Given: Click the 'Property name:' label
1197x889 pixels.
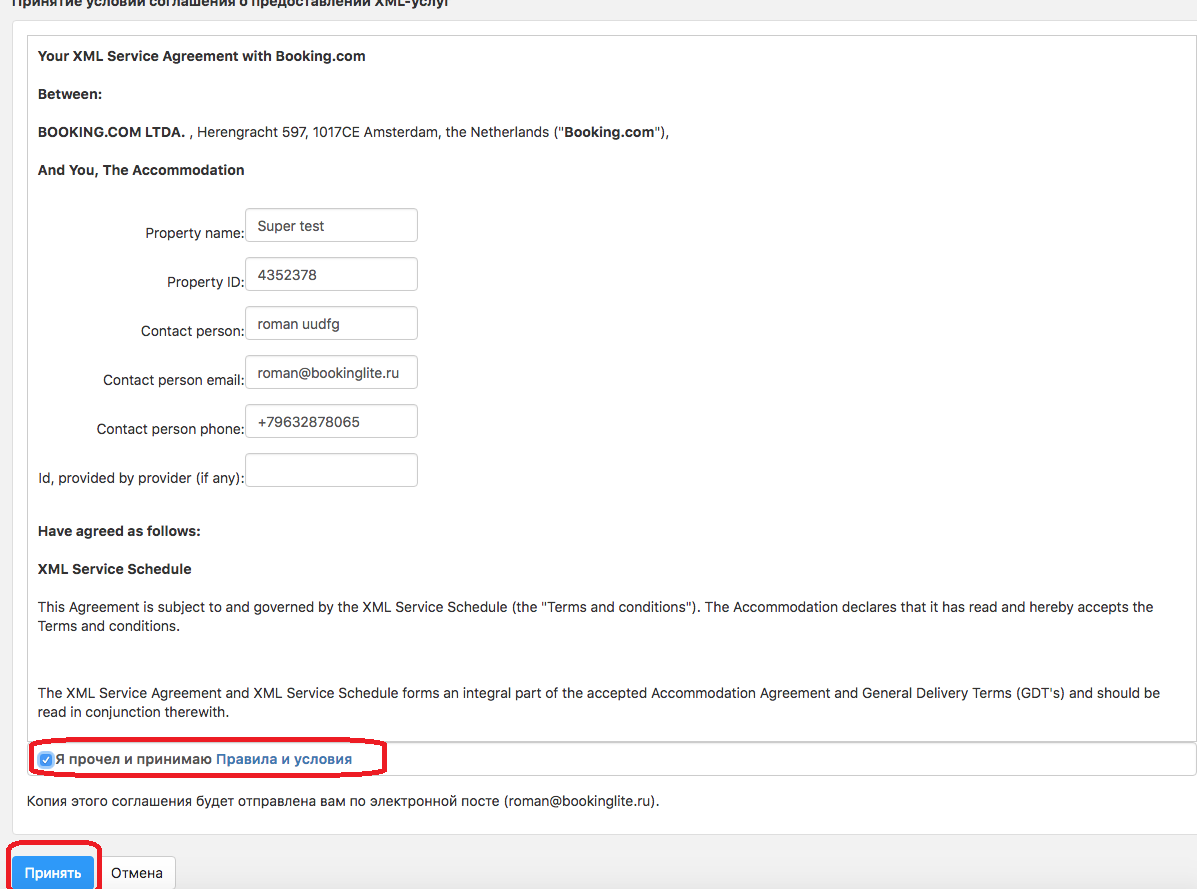Looking at the screenshot, I should tap(195, 233).
